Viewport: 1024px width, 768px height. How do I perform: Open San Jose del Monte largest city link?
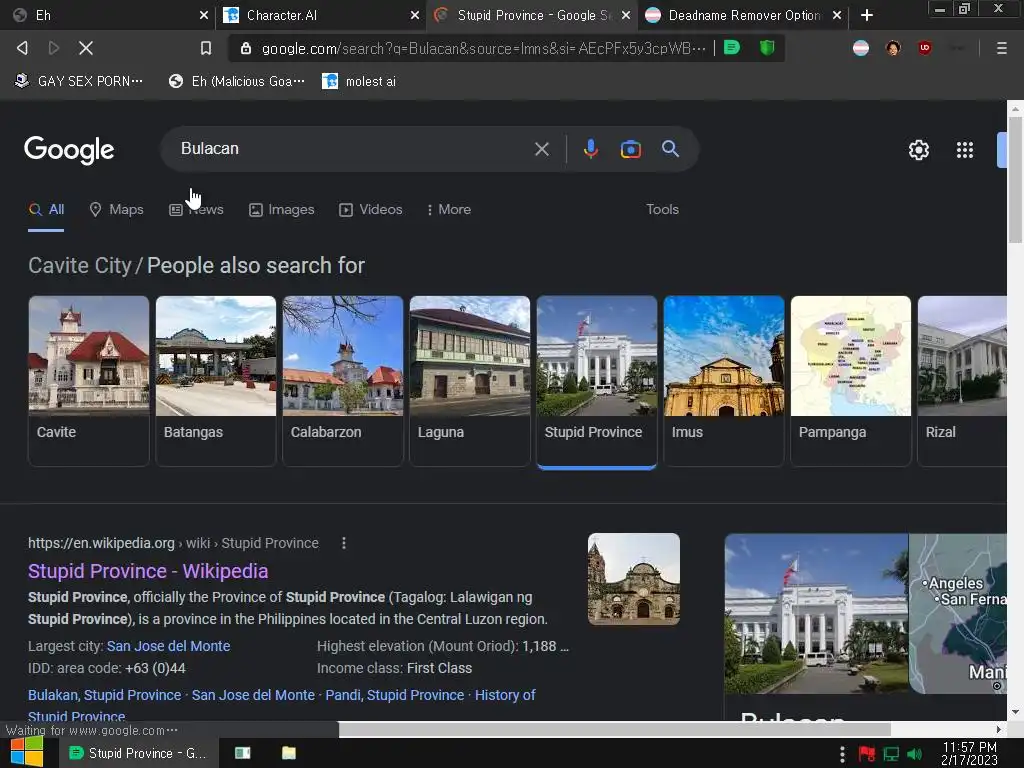tap(168, 646)
